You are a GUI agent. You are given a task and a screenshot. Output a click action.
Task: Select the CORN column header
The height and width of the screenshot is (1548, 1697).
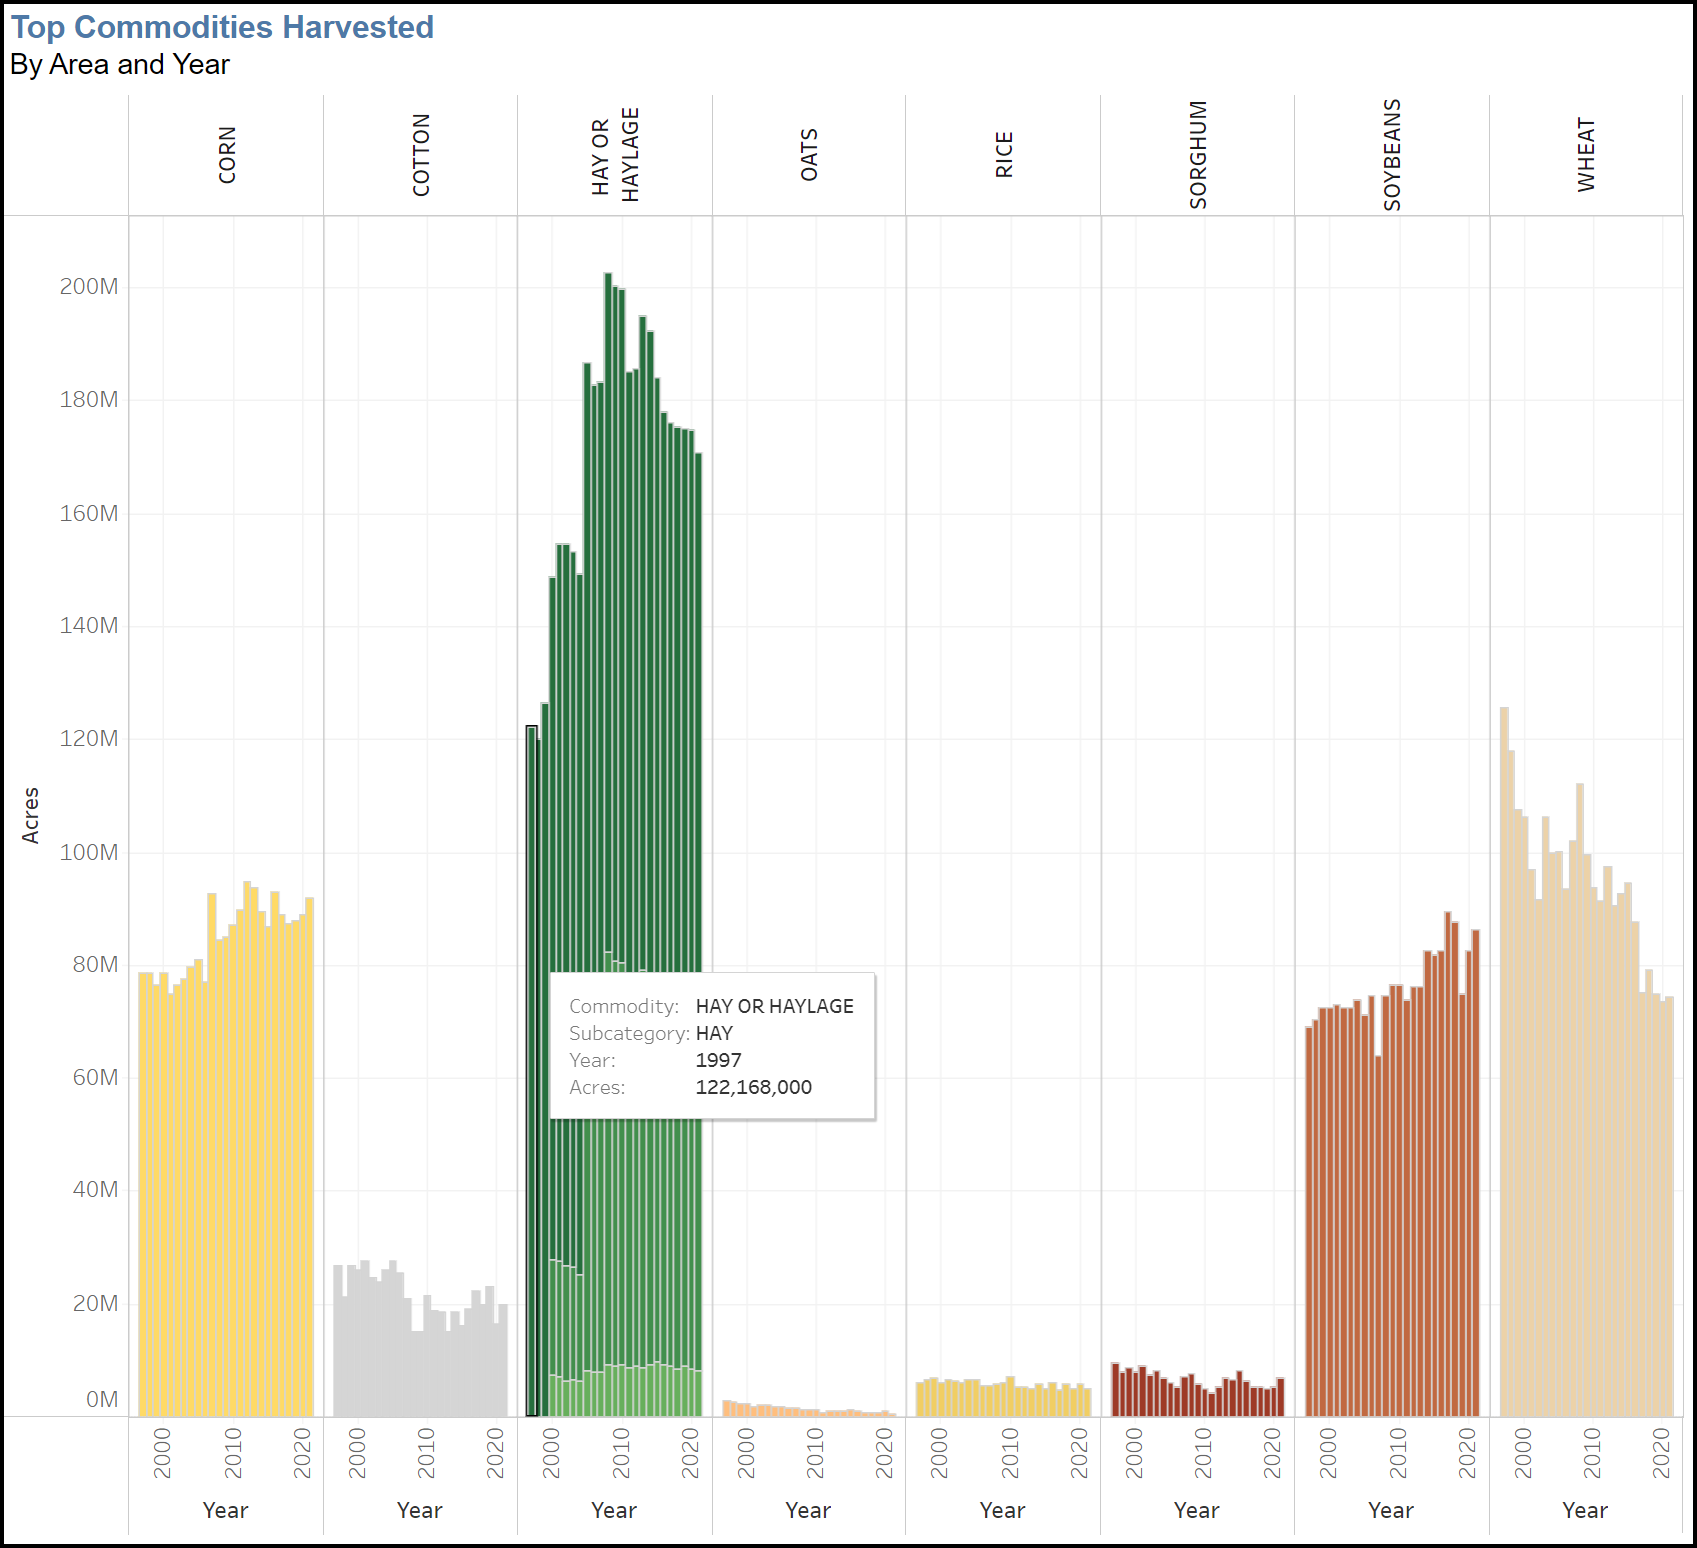coord(227,155)
